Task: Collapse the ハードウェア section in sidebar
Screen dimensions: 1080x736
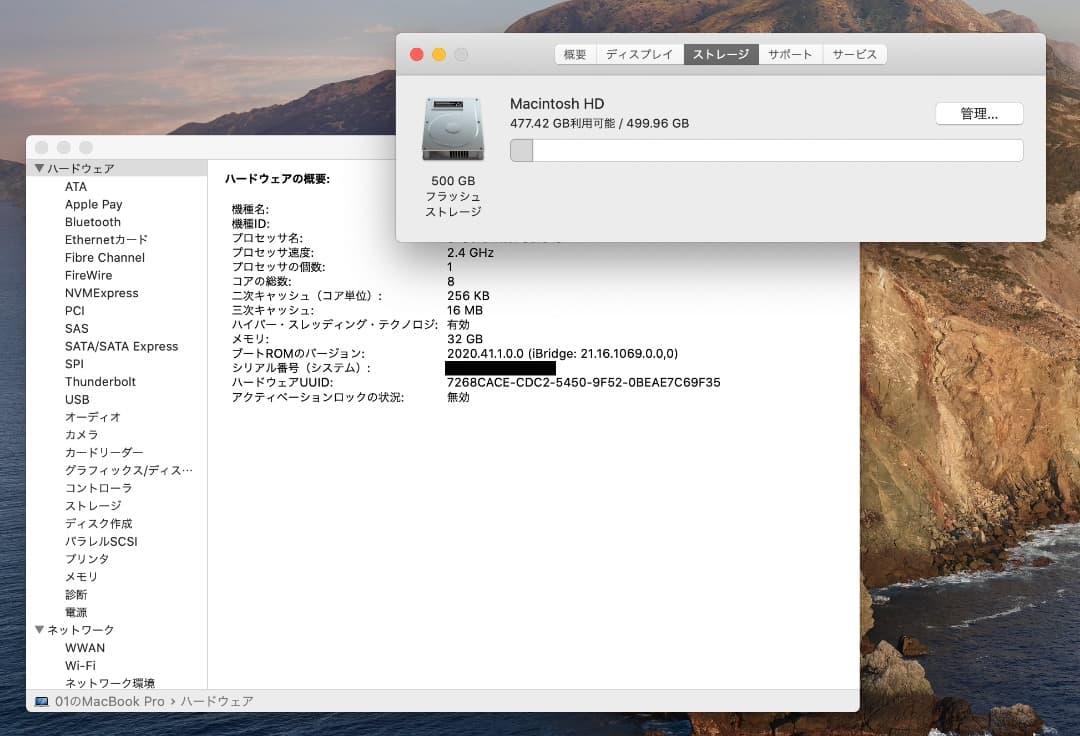Action: [x=41, y=169]
